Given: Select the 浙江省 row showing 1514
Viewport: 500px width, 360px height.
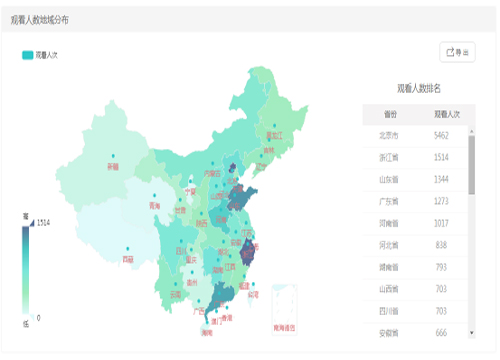Looking at the screenshot, I should 415,158.
